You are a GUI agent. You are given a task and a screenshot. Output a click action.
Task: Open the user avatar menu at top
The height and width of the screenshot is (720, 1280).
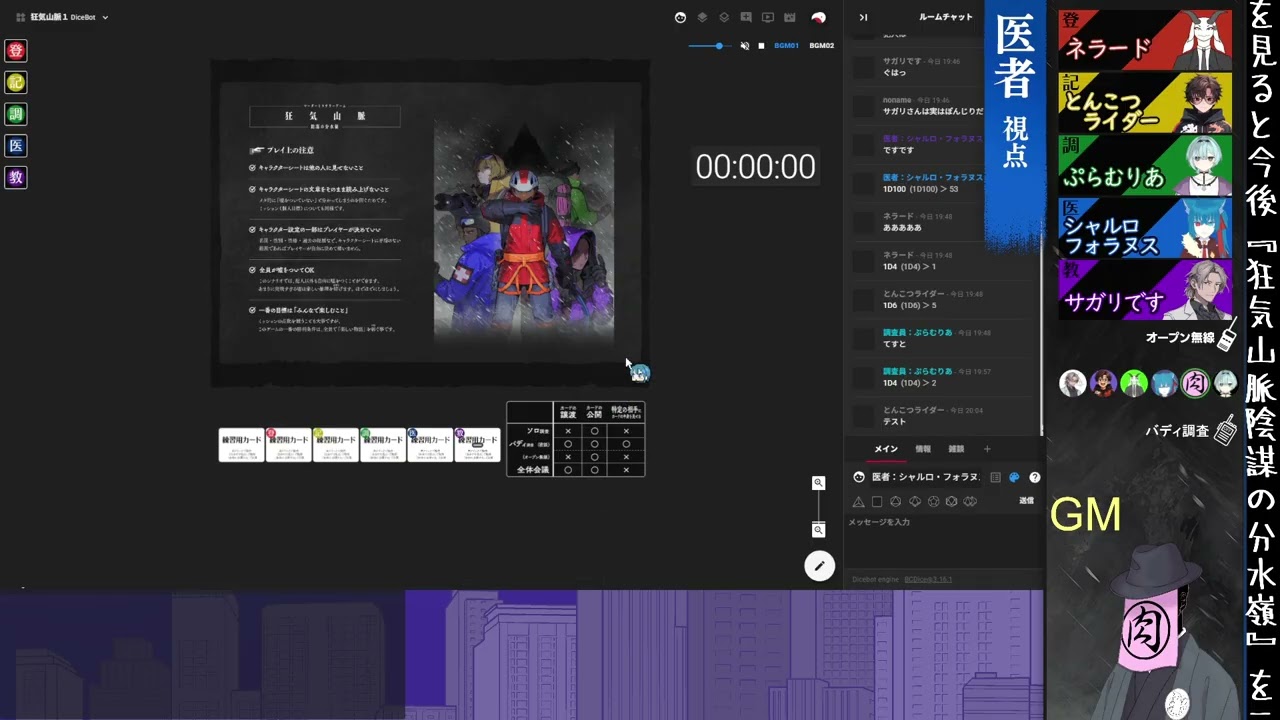click(x=818, y=17)
